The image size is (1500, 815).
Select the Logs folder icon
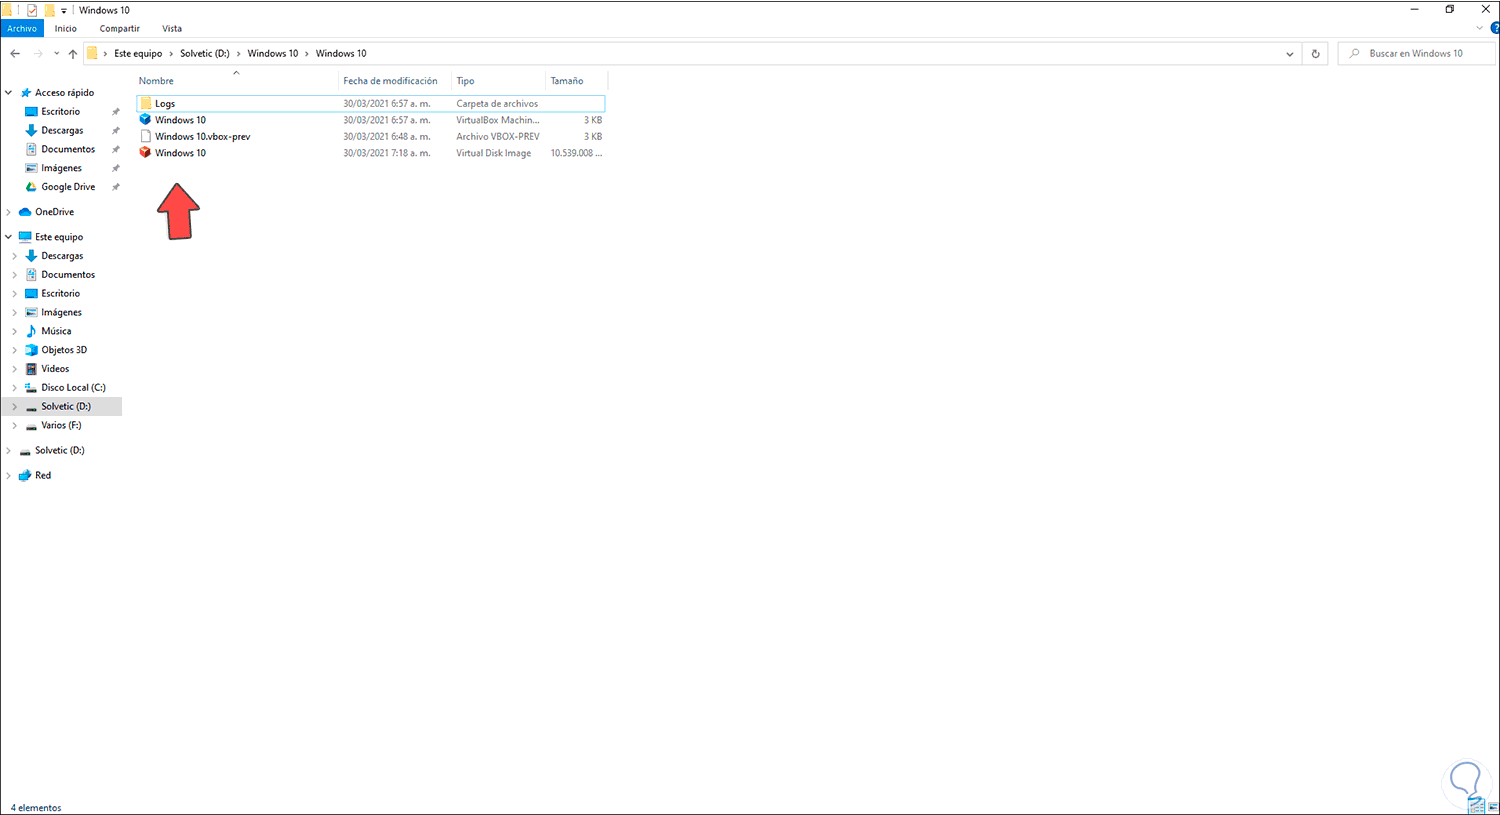pyautogui.click(x=145, y=104)
